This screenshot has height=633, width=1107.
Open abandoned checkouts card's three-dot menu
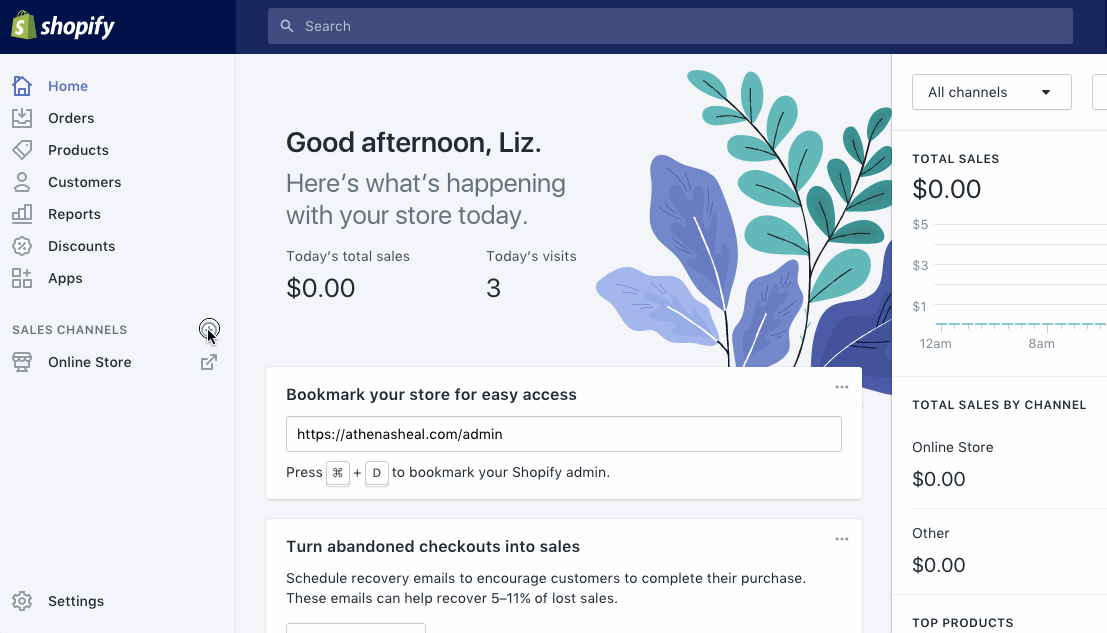tap(842, 539)
